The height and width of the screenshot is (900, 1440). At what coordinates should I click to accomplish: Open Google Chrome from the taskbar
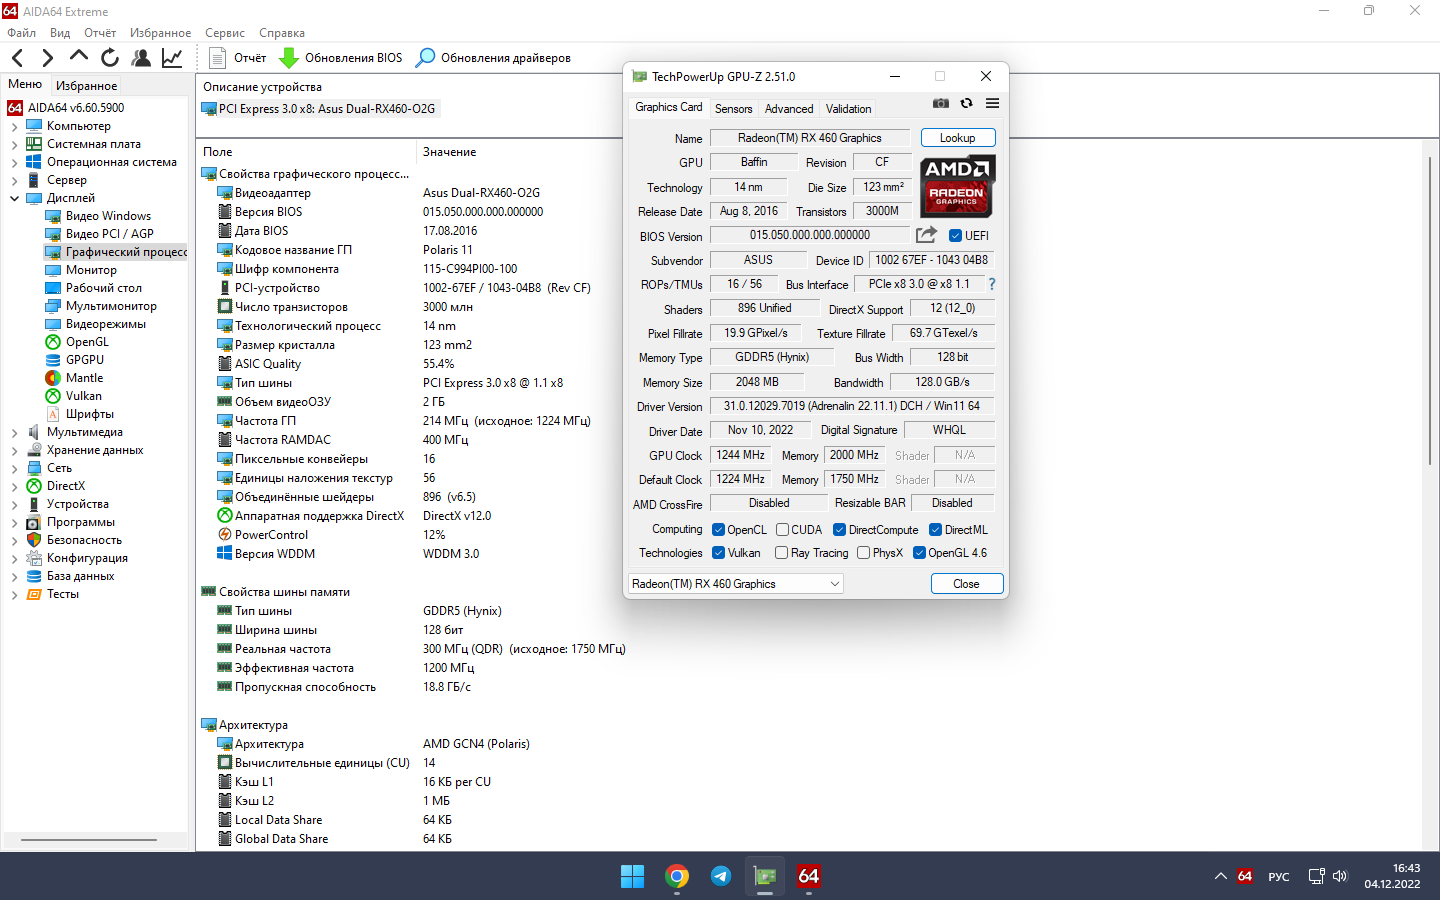(677, 876)
